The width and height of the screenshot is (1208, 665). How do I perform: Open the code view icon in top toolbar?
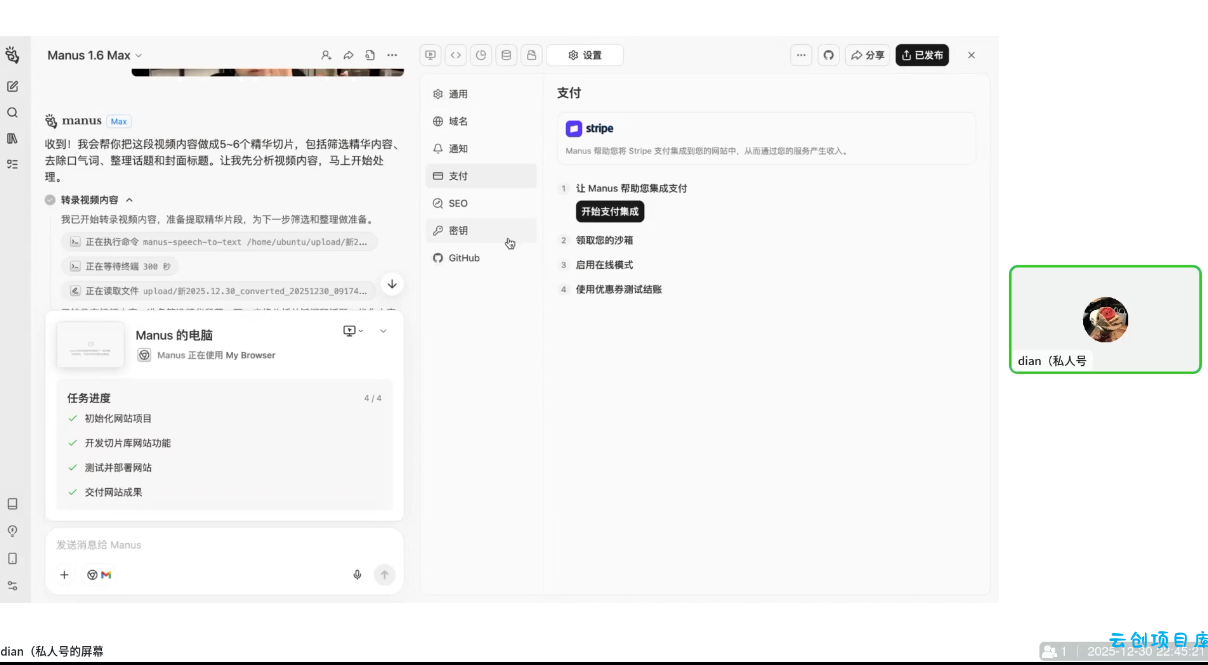pyautogui.click(x=456, y=55)
